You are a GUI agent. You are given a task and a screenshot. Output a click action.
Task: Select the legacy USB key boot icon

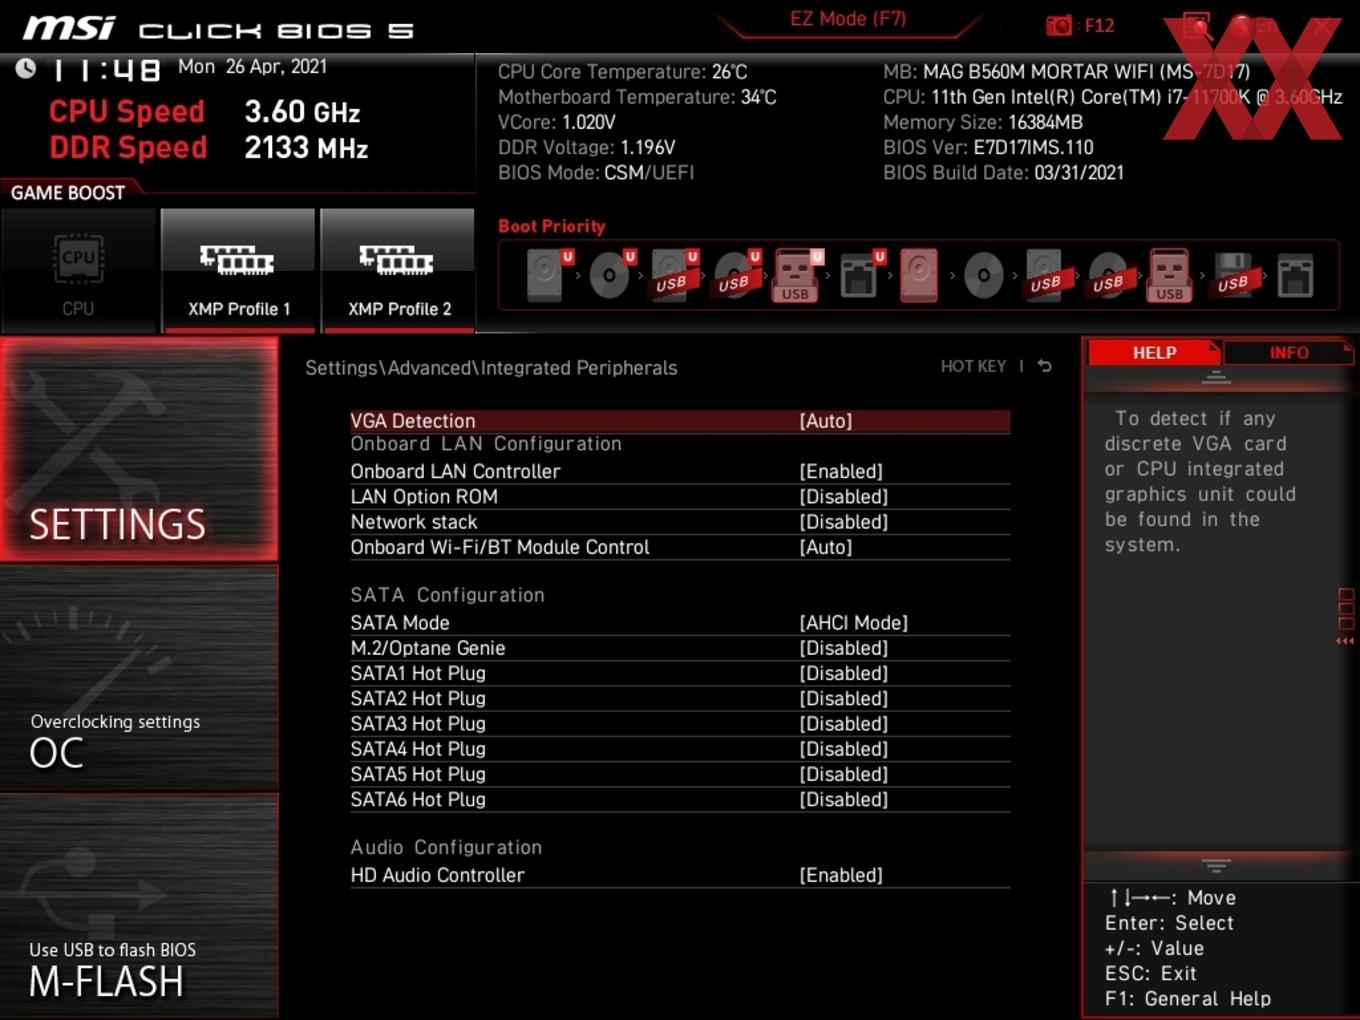click(1170, 275)
